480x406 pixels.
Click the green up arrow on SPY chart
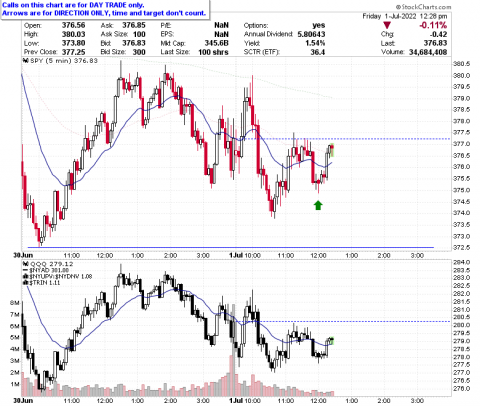tap(318, 205)
